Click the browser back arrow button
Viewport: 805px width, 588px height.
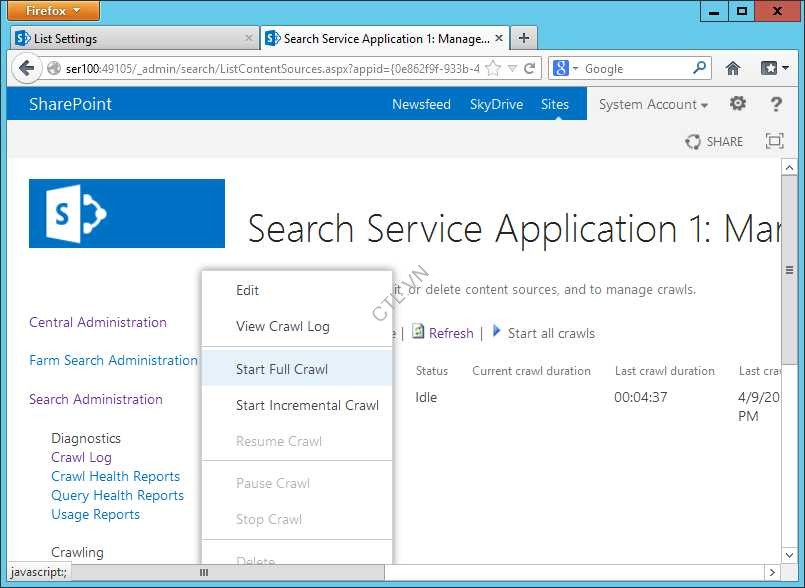coord(26,69)
